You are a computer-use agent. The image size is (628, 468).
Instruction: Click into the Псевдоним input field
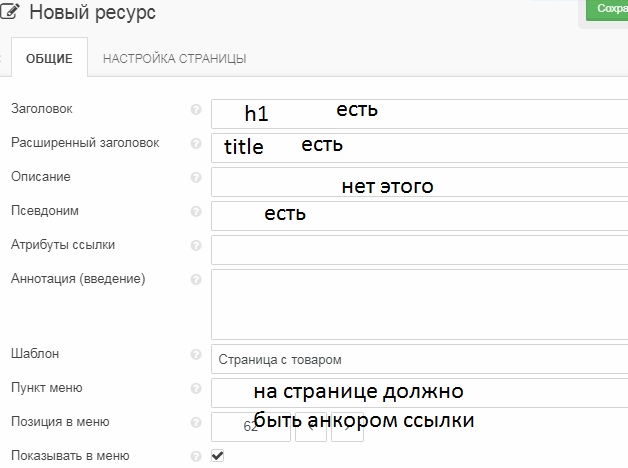coord(419,216)
